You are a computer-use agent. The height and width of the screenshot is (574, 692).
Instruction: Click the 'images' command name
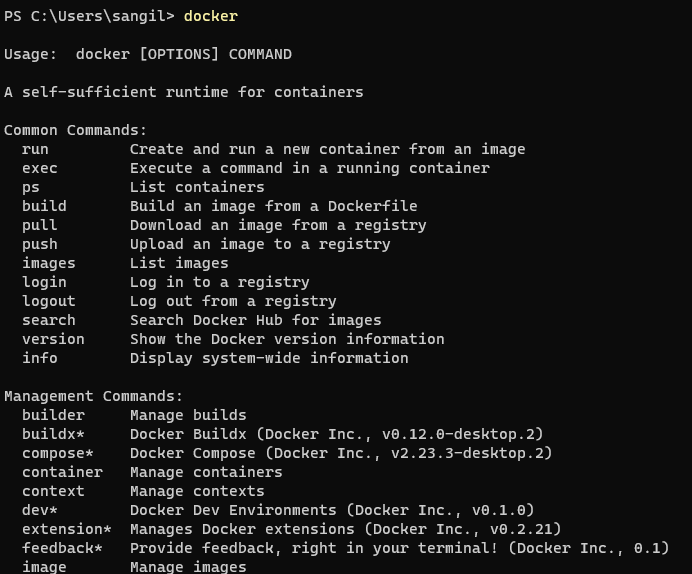[49, 263]
